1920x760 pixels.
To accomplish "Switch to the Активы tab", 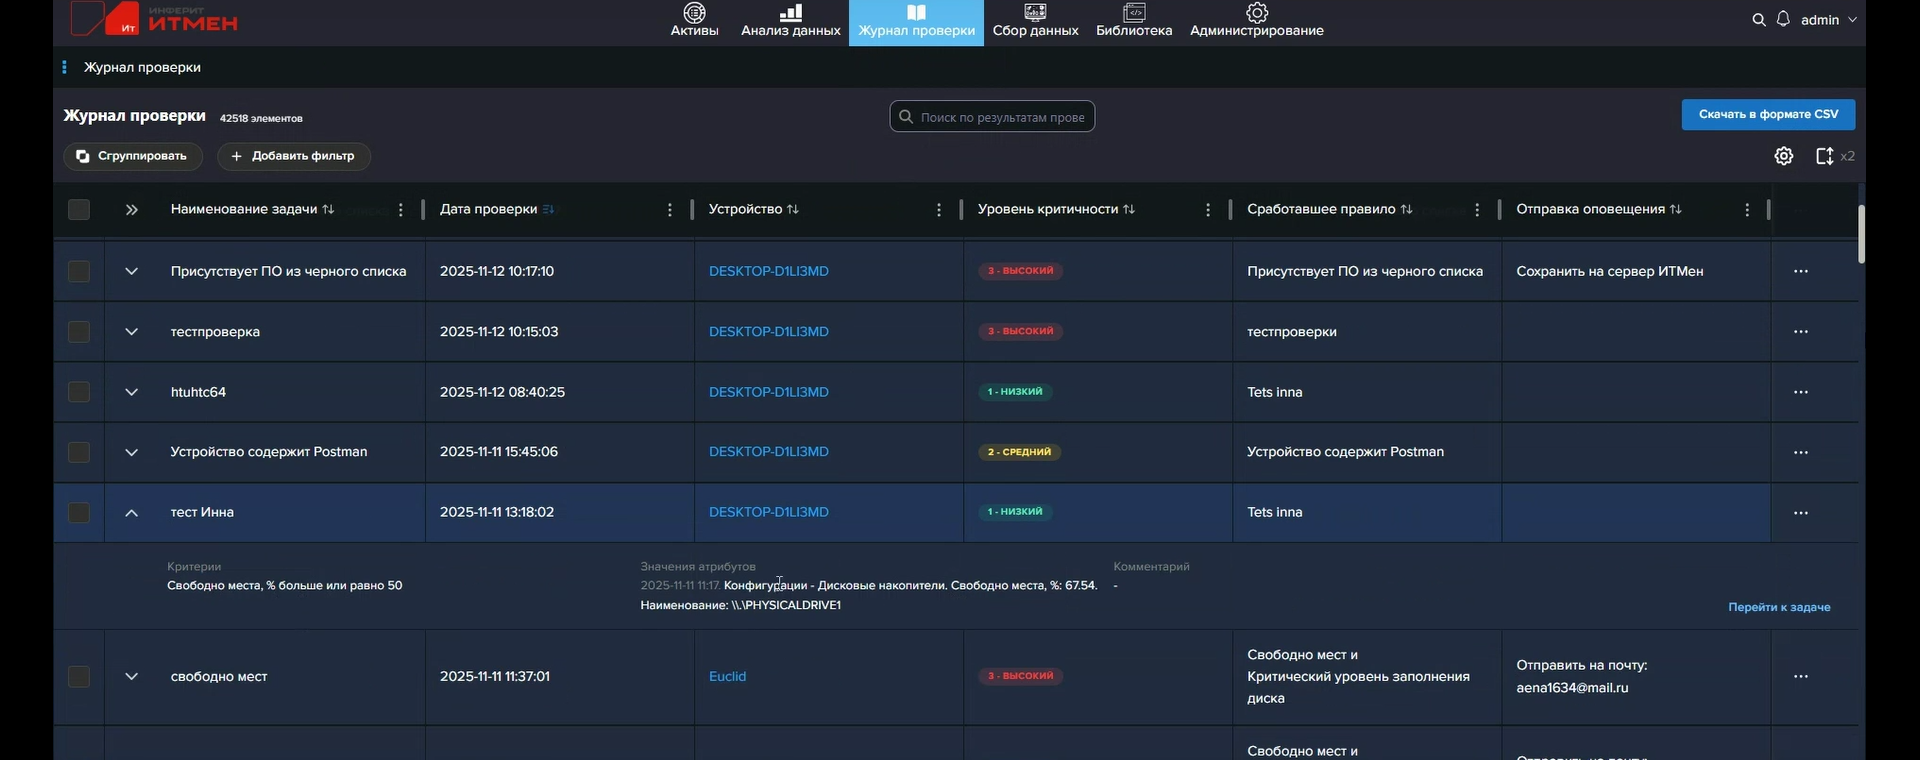I will click(x=694, y=21).
